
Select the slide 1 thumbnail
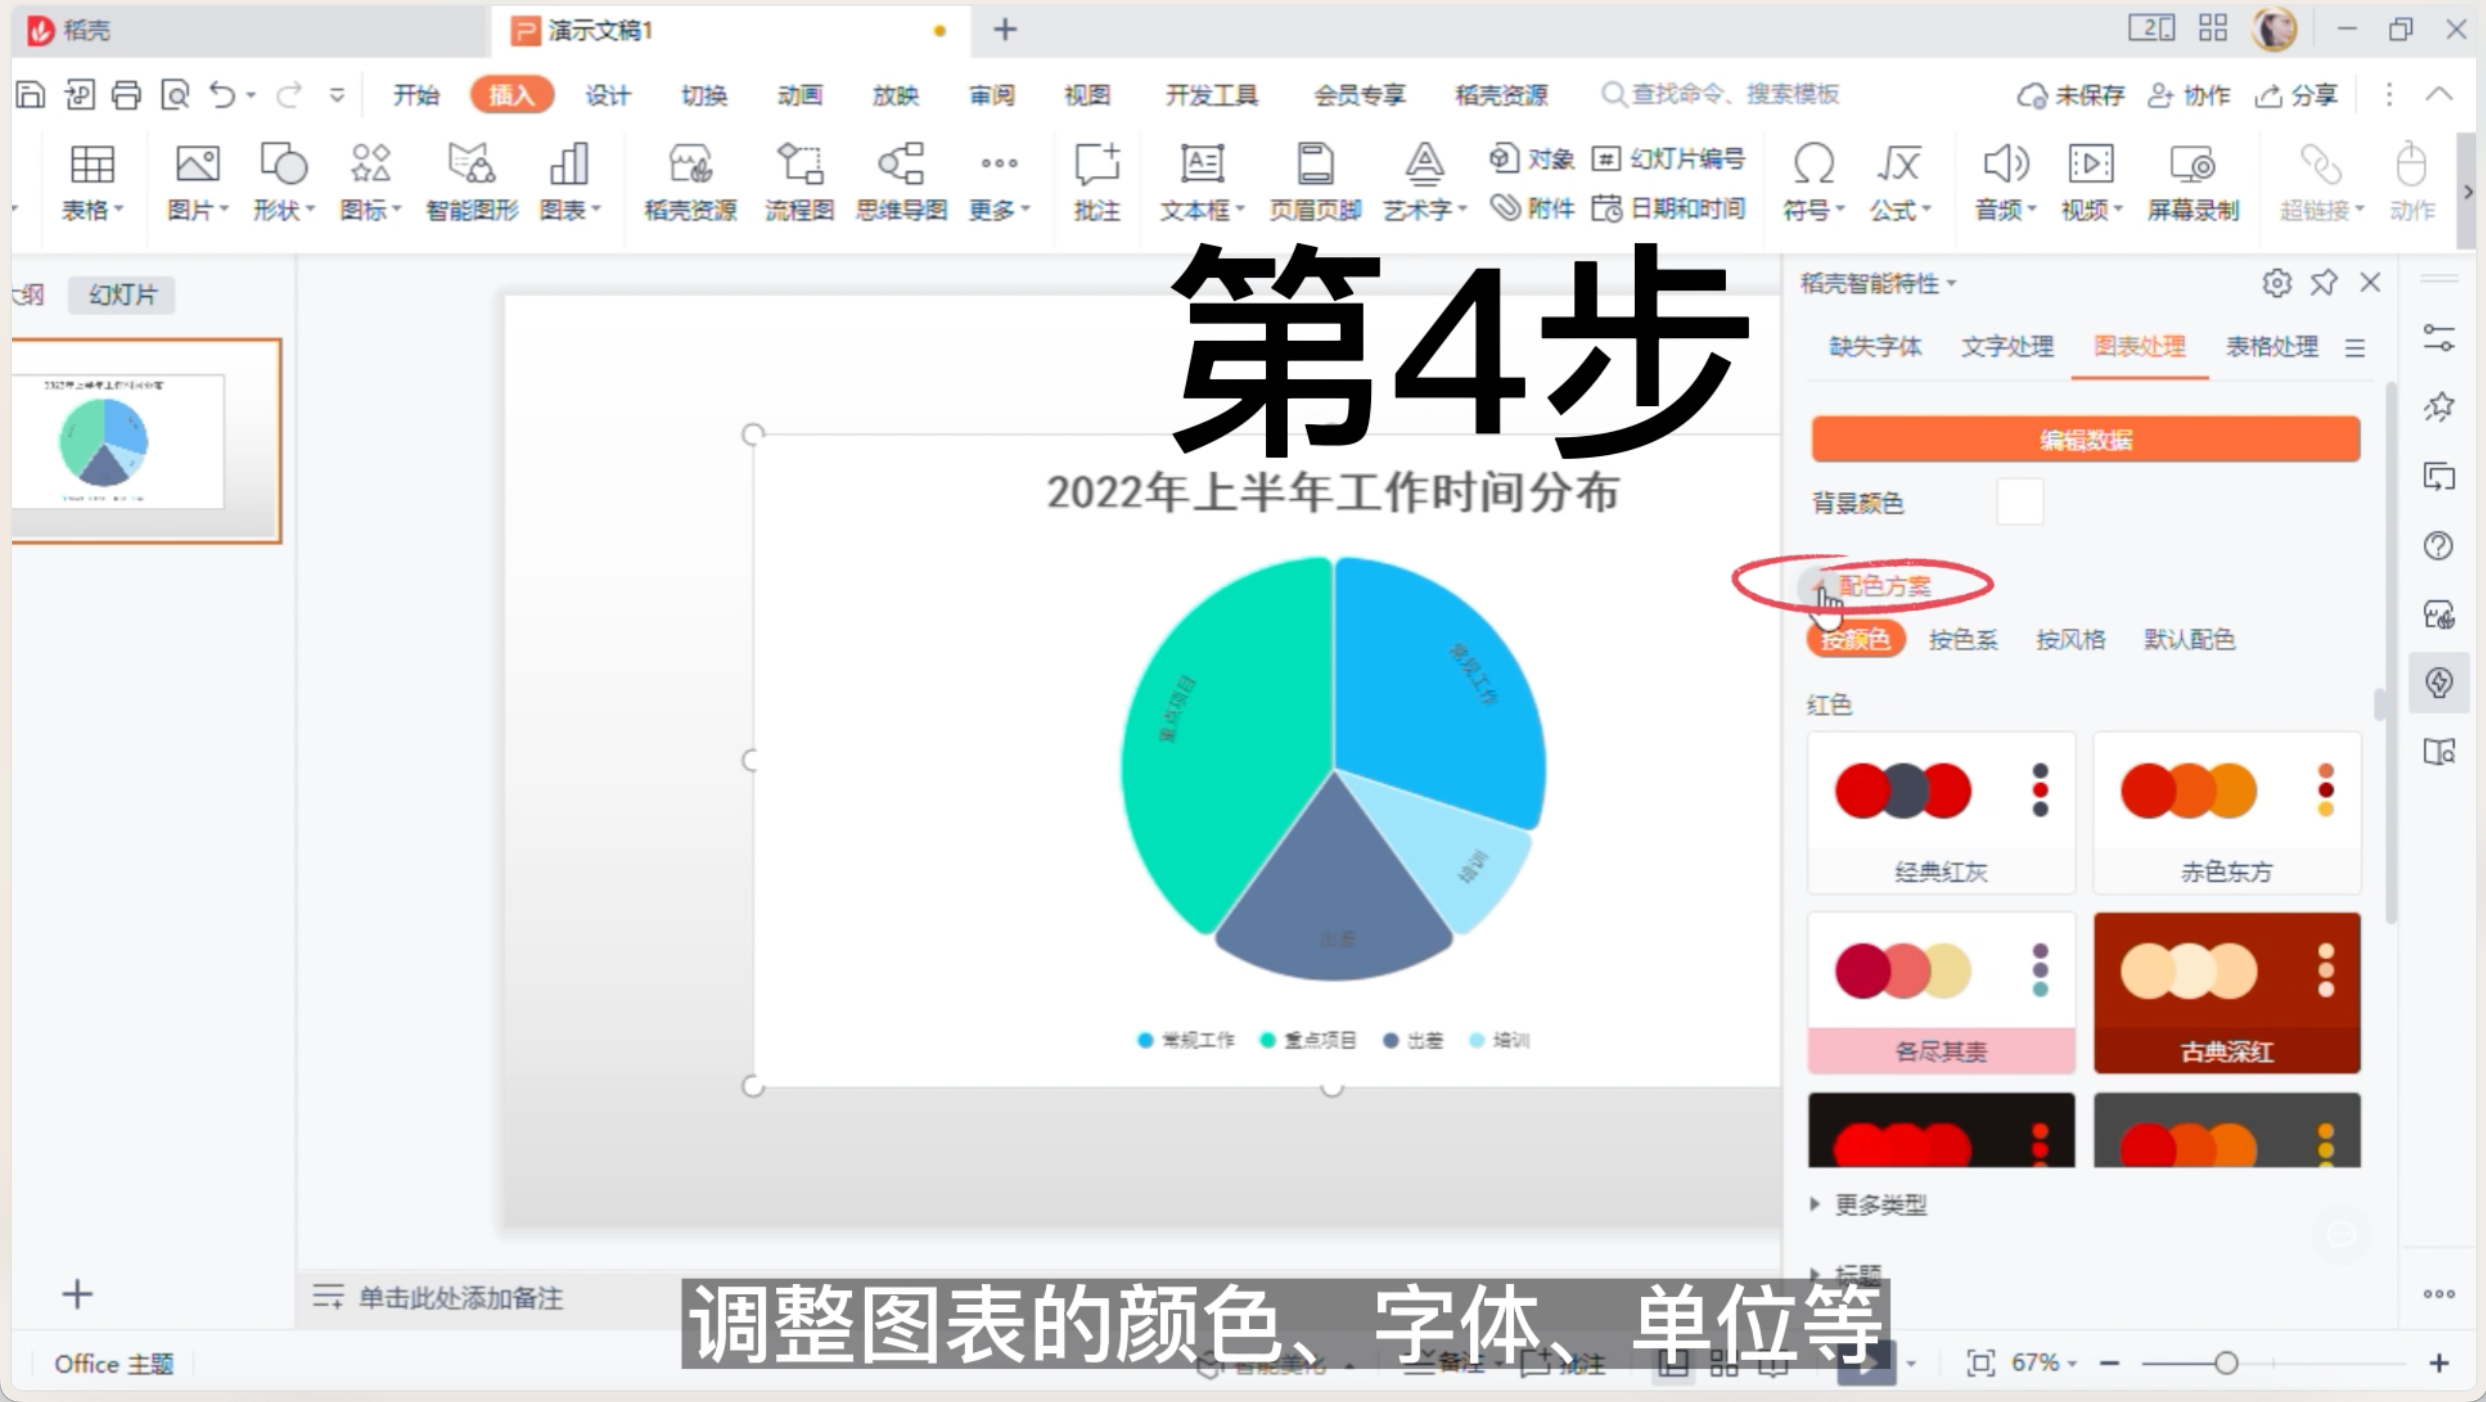146,441
